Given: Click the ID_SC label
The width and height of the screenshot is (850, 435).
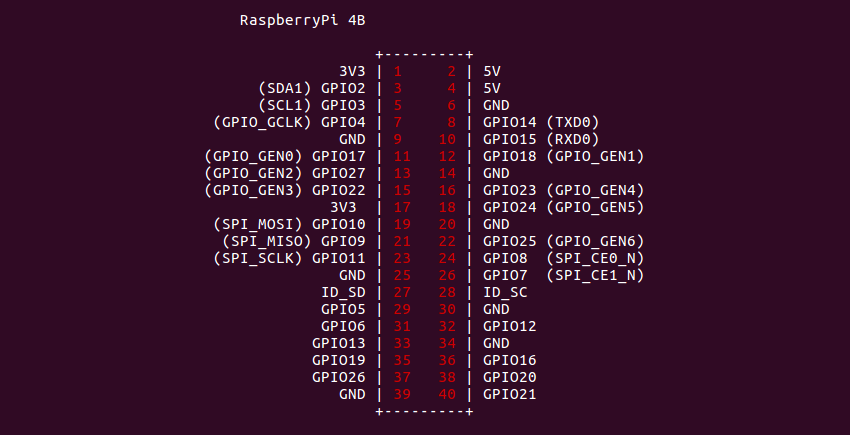Looking at the screenshot, I should tap(505, 293).
